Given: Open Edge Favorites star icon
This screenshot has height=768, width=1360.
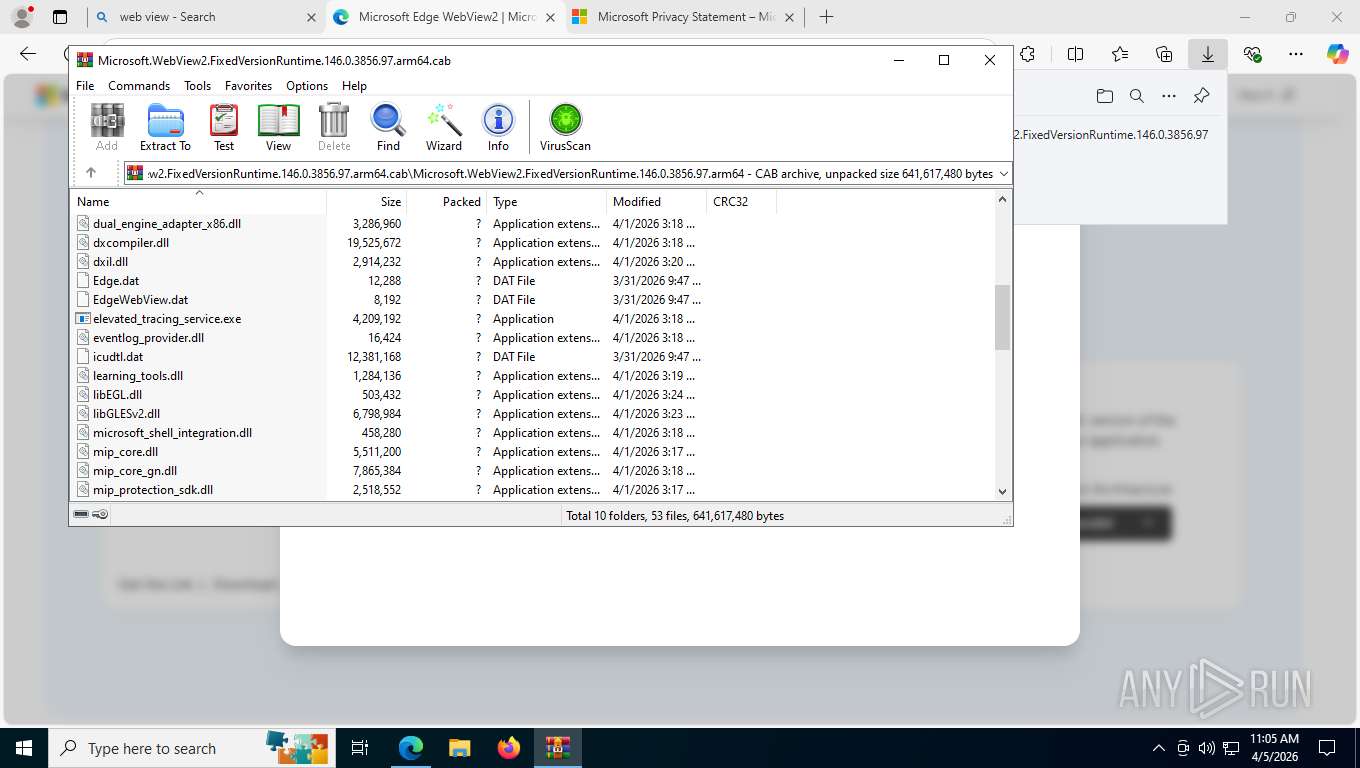Looking at the screenshot, I should (1120, 55).
